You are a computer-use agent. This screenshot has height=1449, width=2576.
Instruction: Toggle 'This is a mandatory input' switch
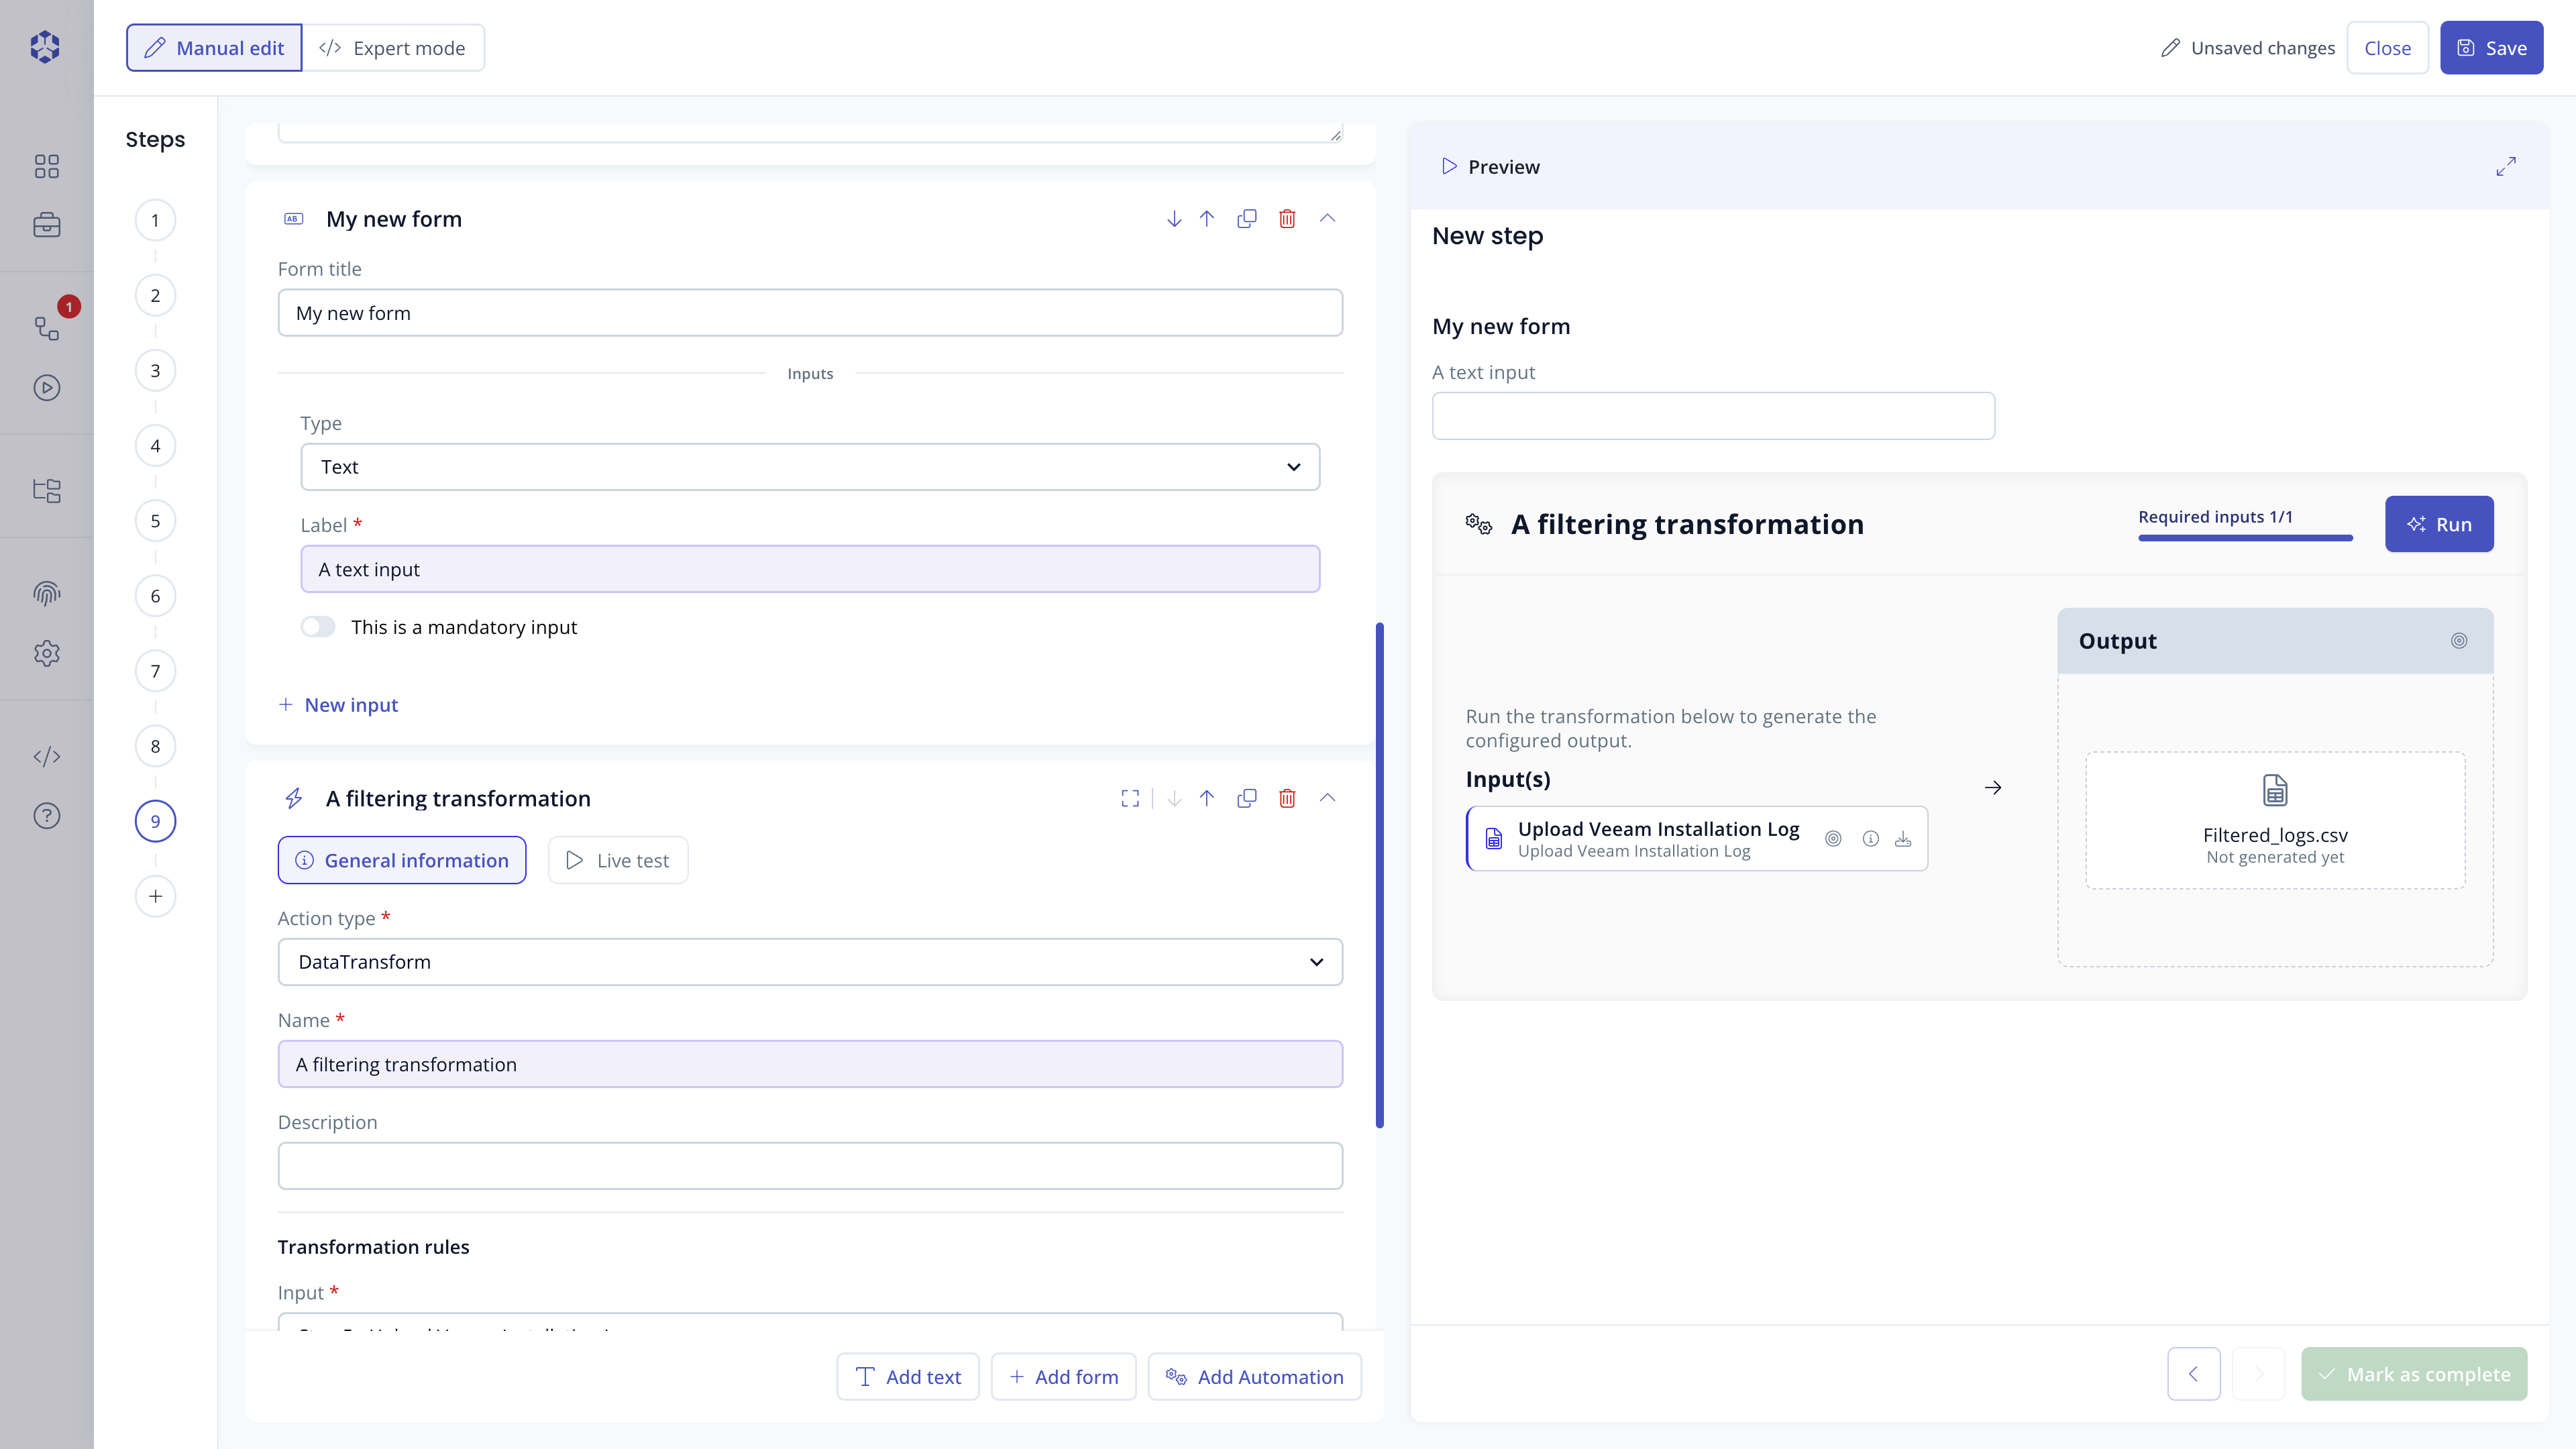click(x=318, y=627)
